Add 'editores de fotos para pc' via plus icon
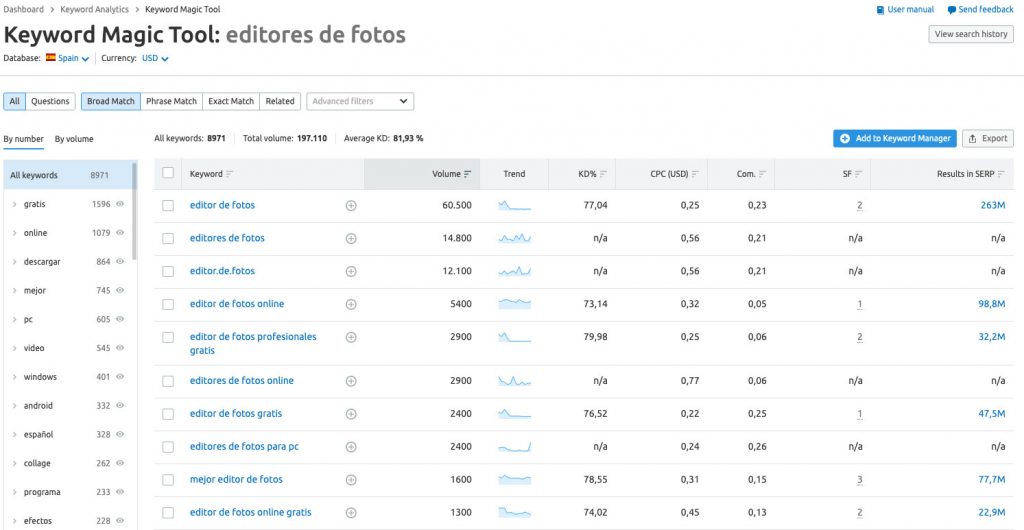The width and height of the screenshot is (1024, 530). [351, 447]
